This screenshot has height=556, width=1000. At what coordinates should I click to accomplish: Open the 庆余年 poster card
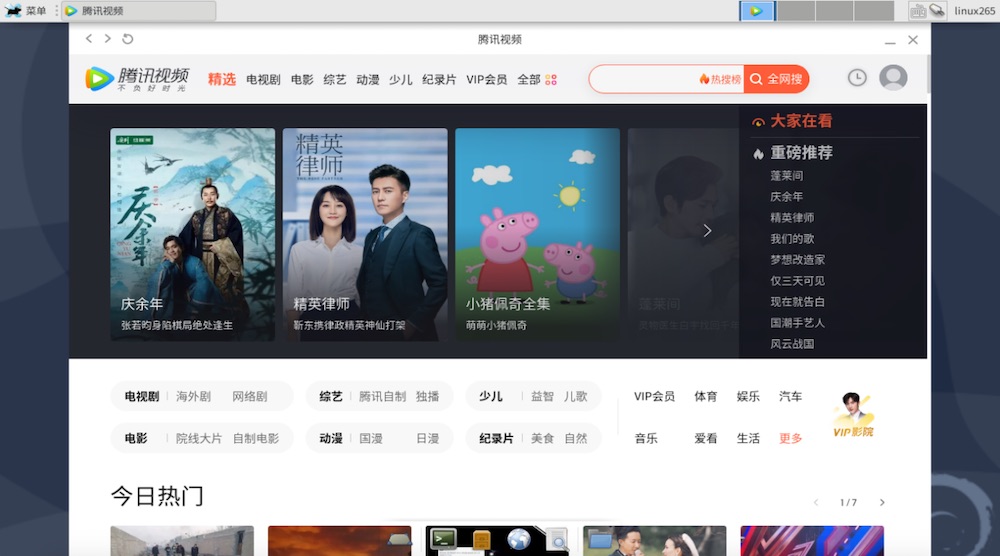193,234
